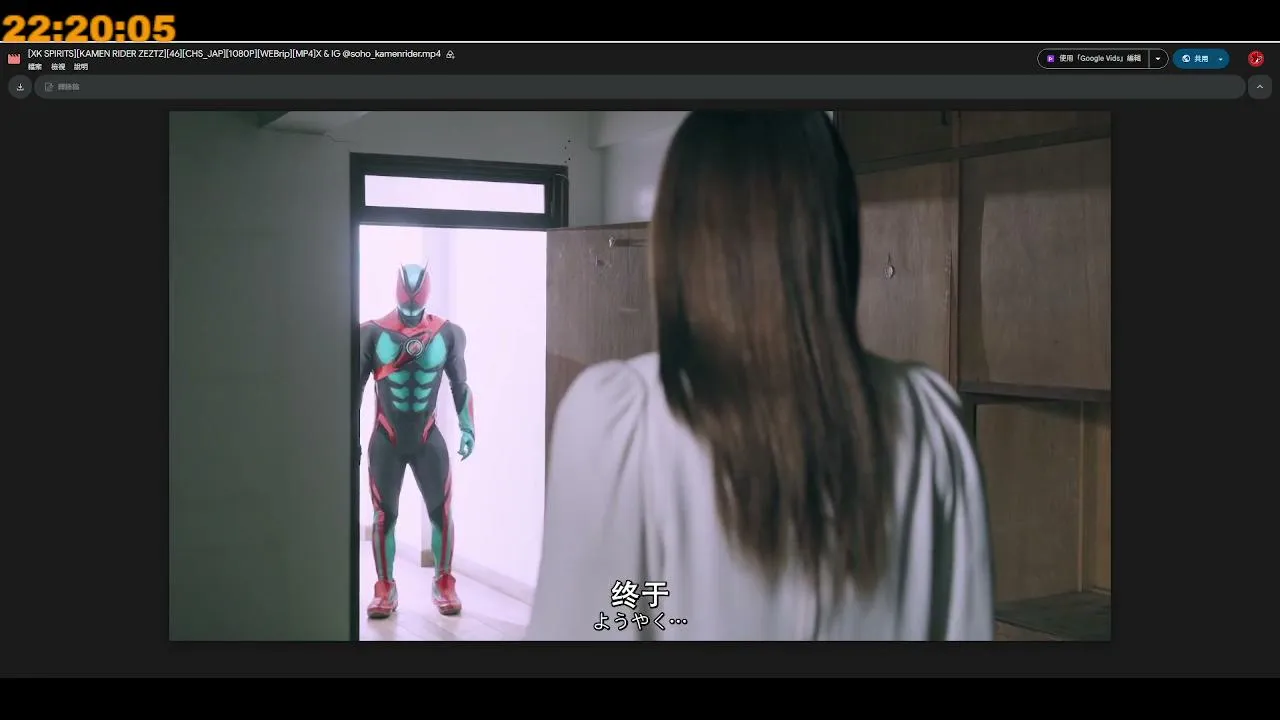Click the red video file icon beside the title
Image resolution: width=1280 pixels, height=720 pixels.
(x=14, y=59)
